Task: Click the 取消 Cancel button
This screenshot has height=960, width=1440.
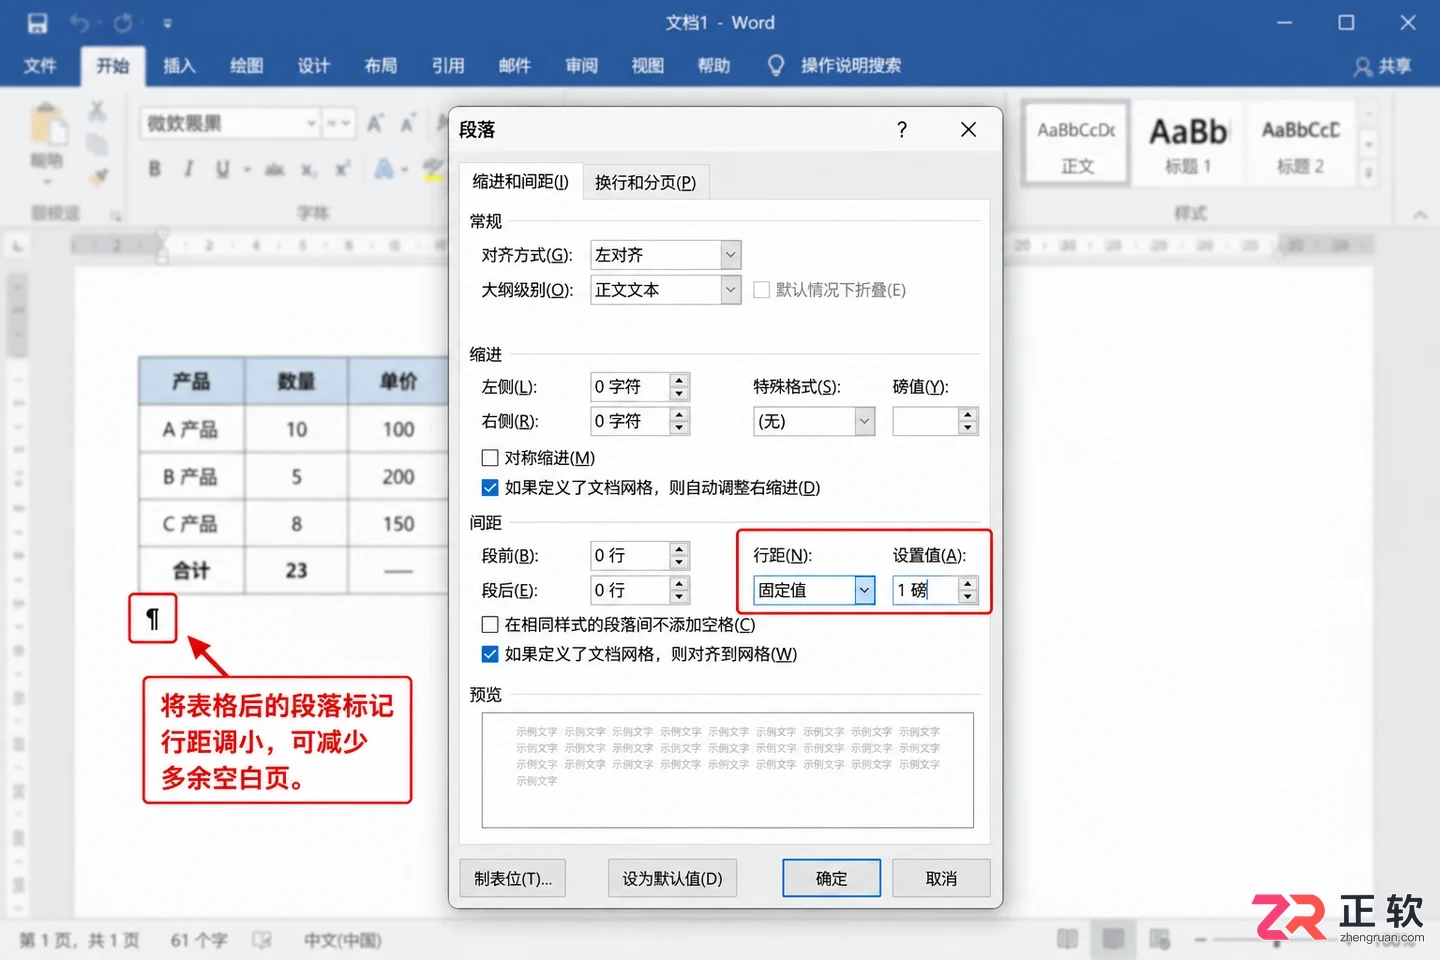Action: coord(941,878)
